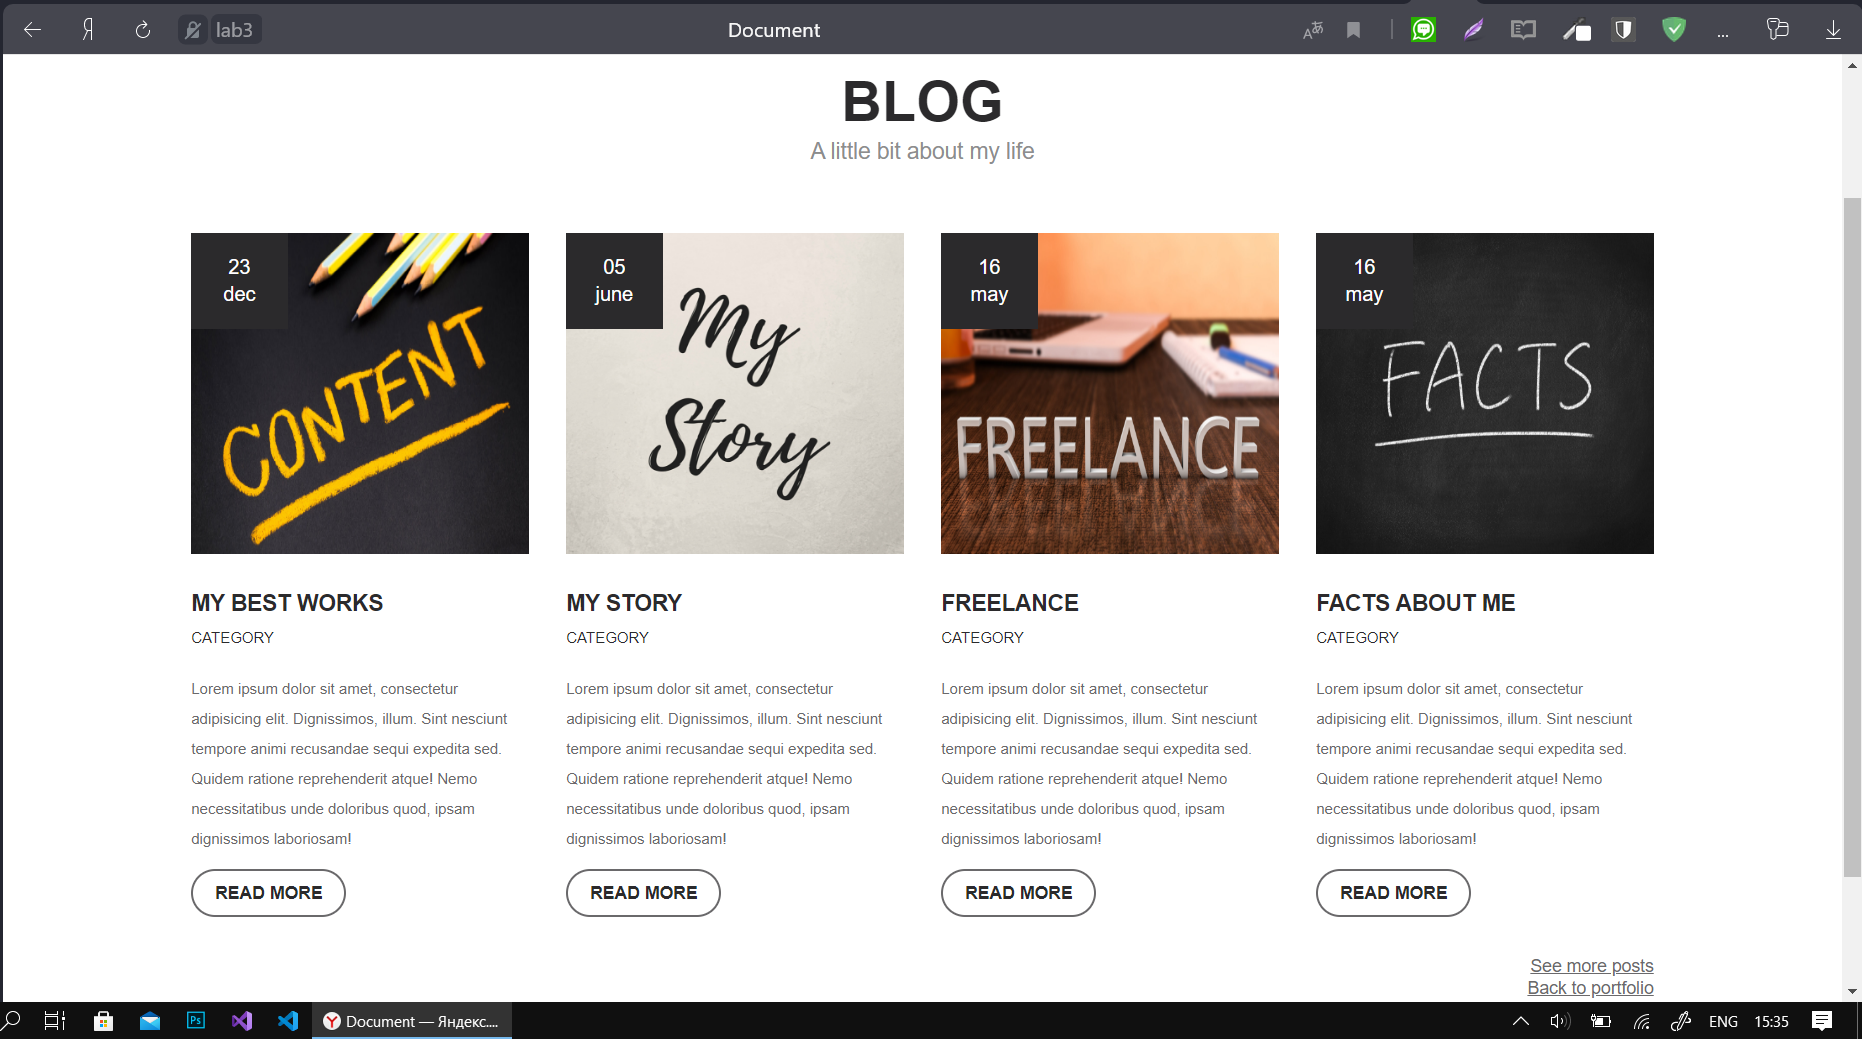The width and height of the screenshot is (1862, 1039).
Task: Bookmark this page with the bookmark icon
Action: coord(1354,30)
